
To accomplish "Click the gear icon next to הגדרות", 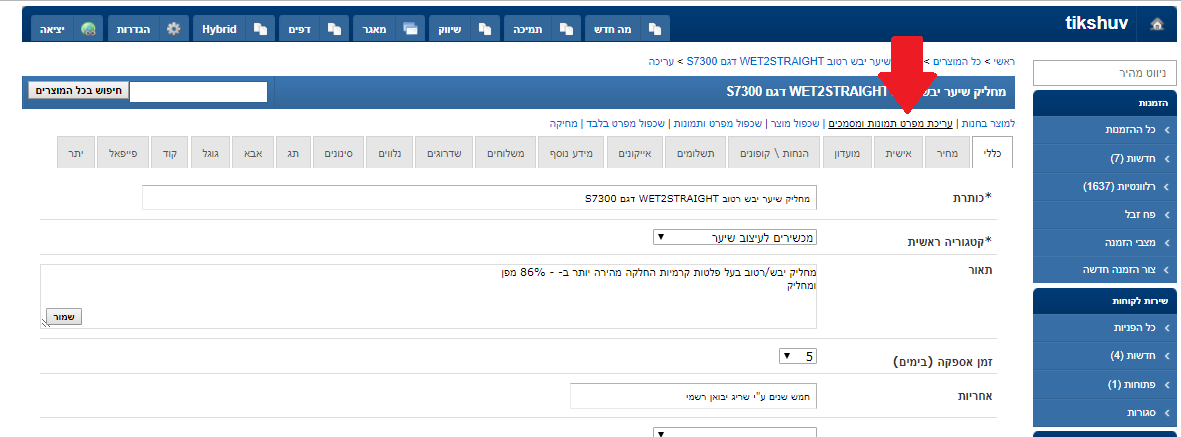I will (x=173, y=29).
